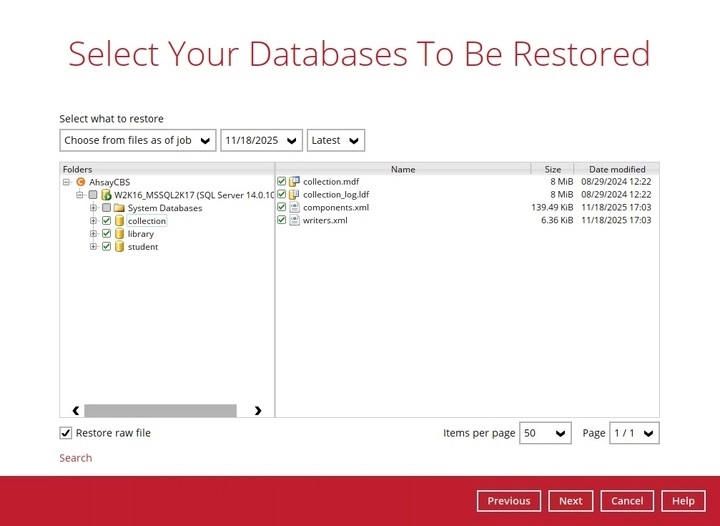Click the folder tree right scroll arrow
Image resolution: width=720 pixels, height=526 pixels.
258,410
